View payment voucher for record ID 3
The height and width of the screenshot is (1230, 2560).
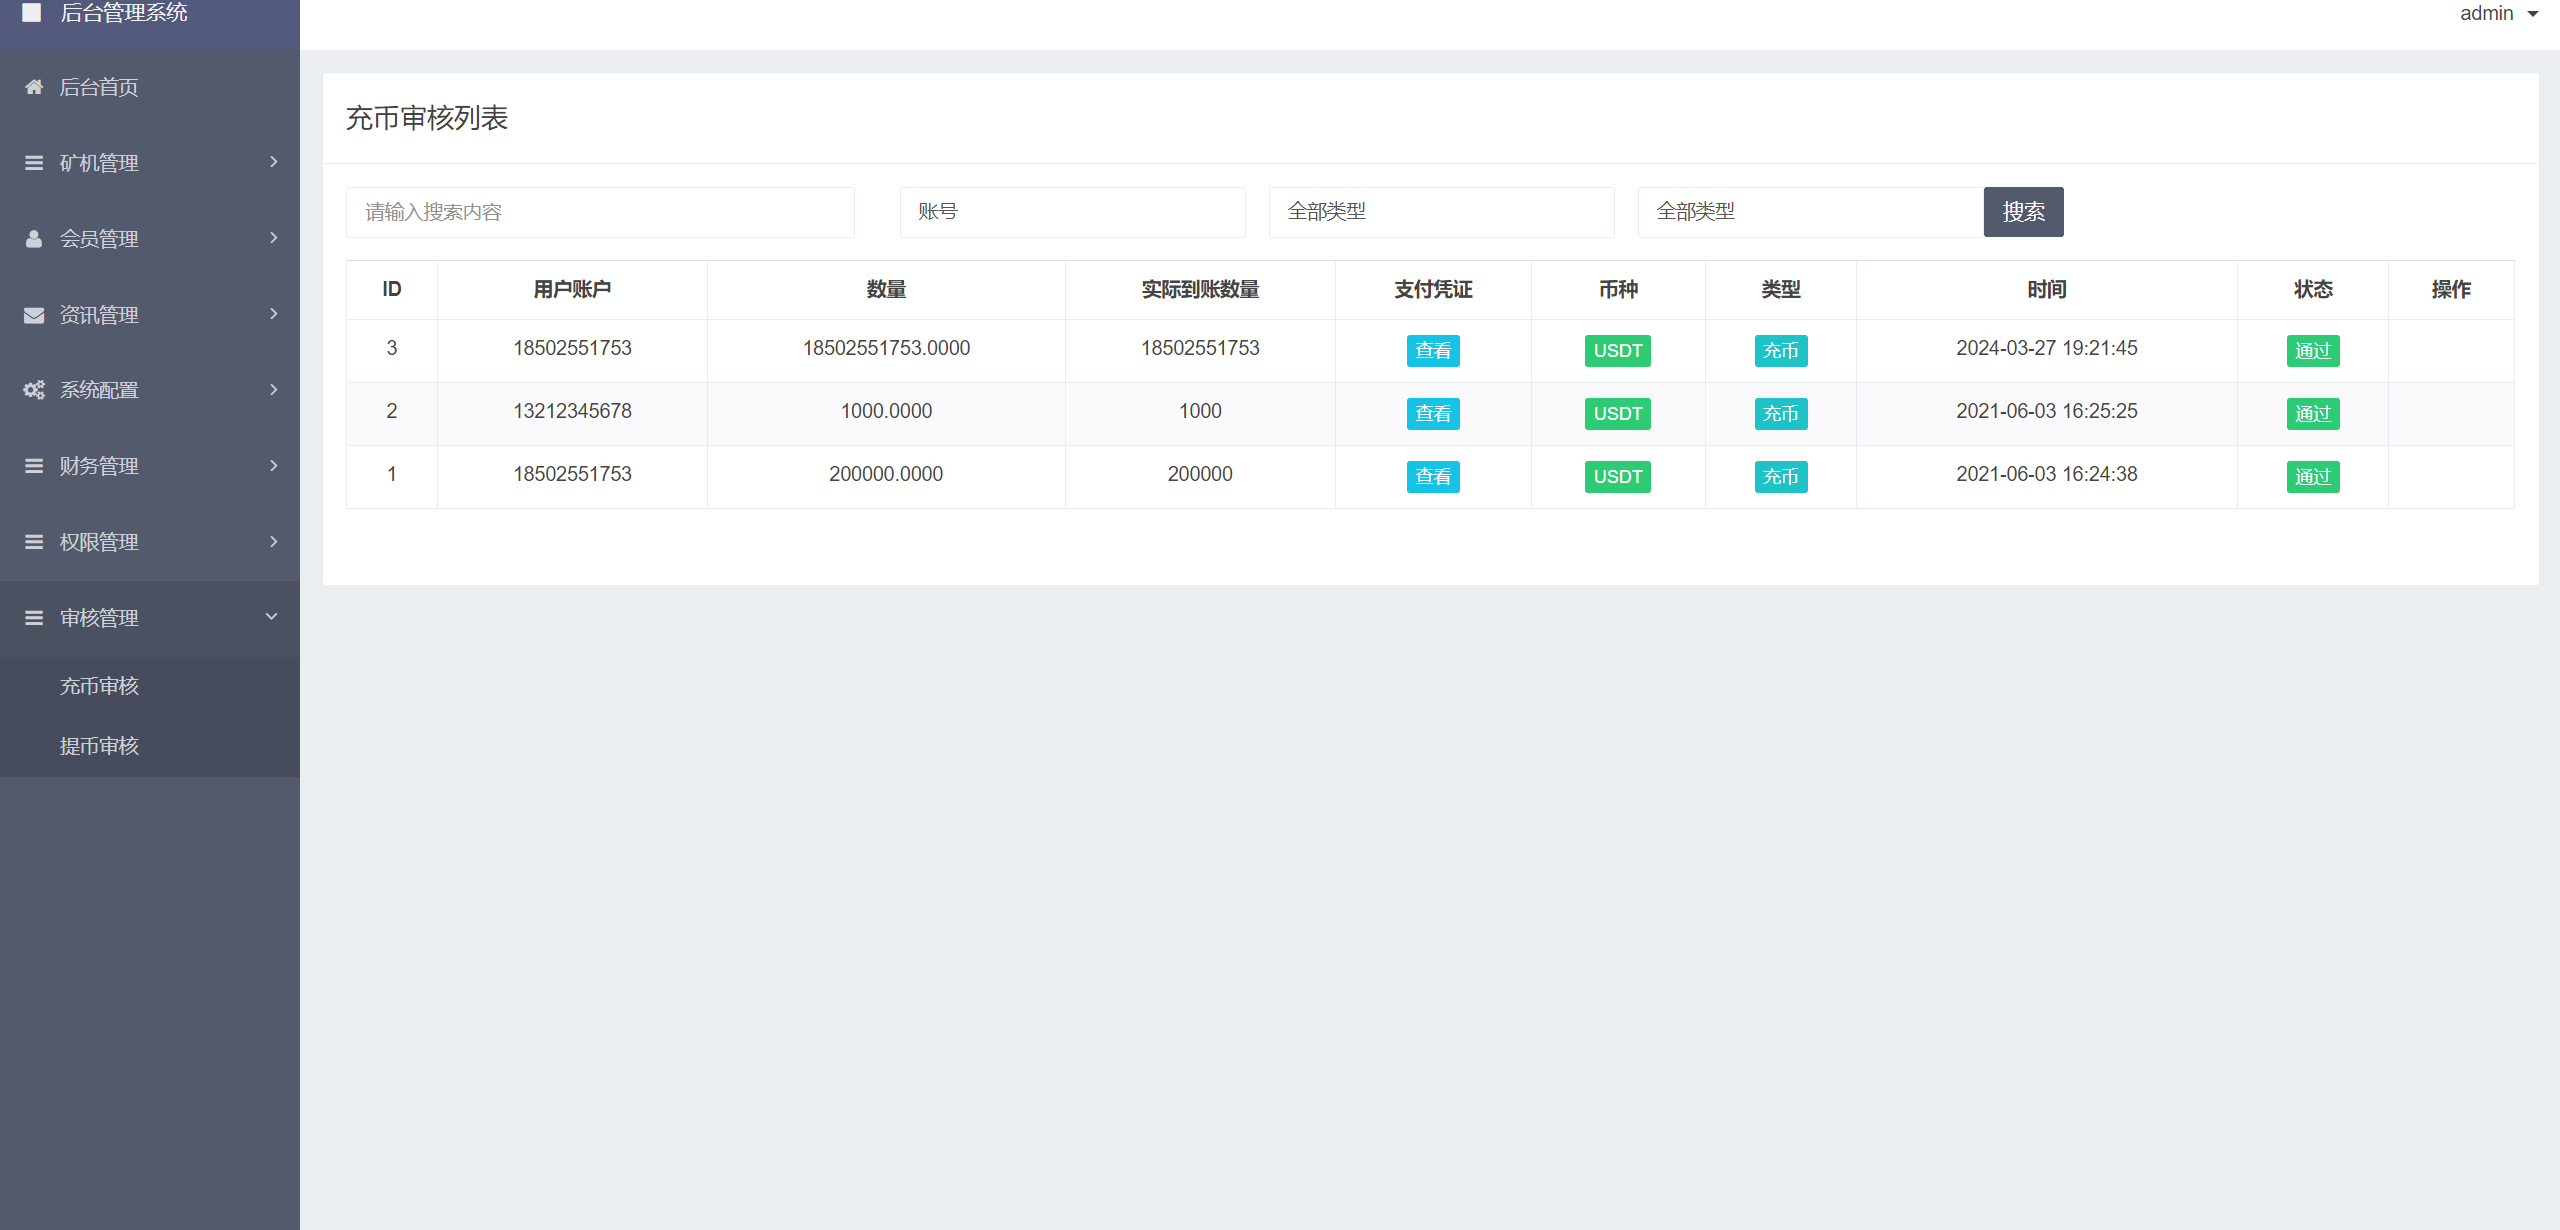point(1432,351)
